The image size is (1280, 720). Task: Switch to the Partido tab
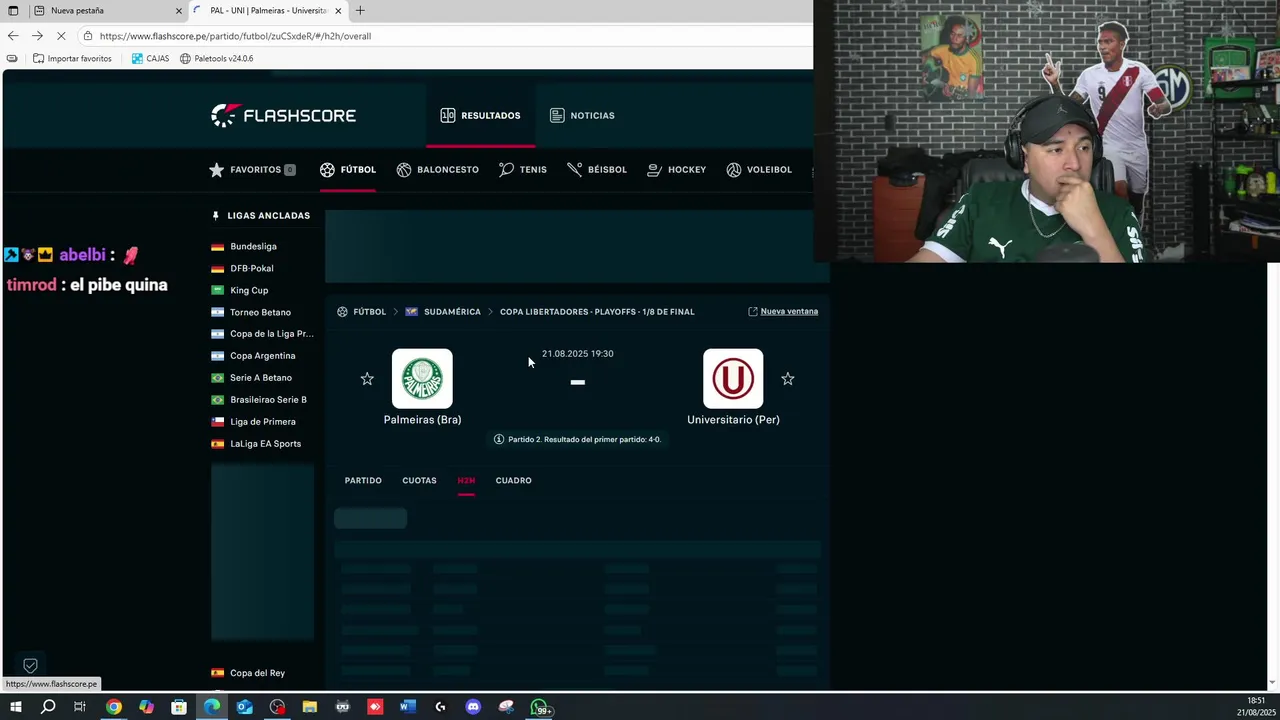(363, 481)
